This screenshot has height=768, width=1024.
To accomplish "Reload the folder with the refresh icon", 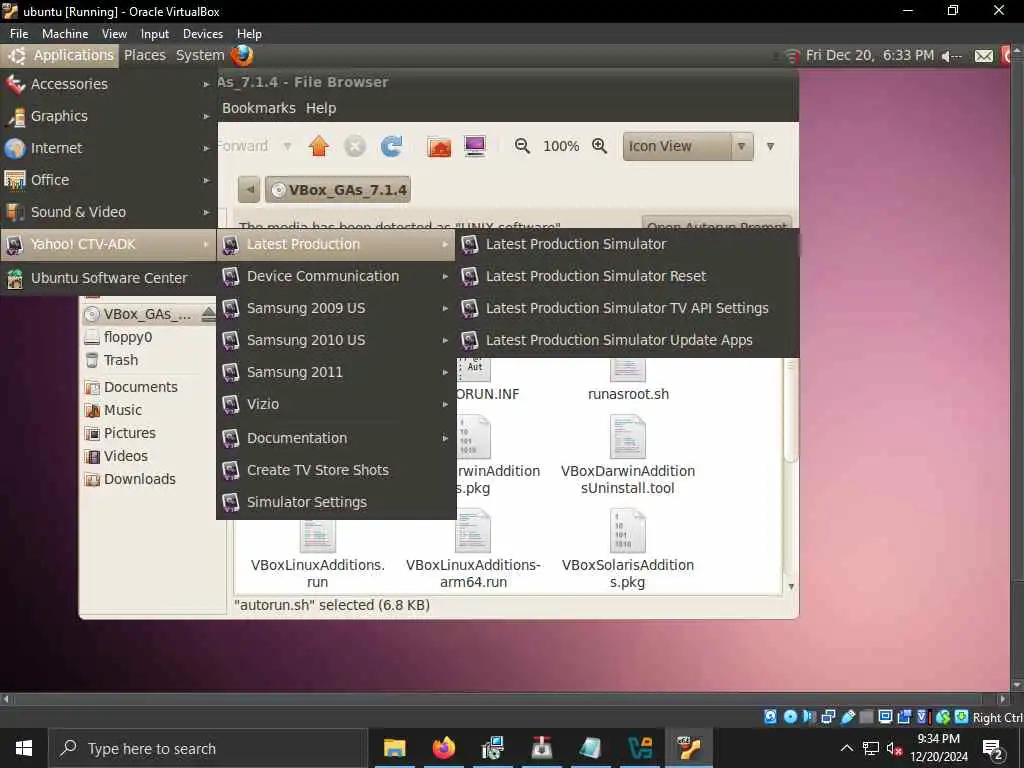I will pos(391,146).
